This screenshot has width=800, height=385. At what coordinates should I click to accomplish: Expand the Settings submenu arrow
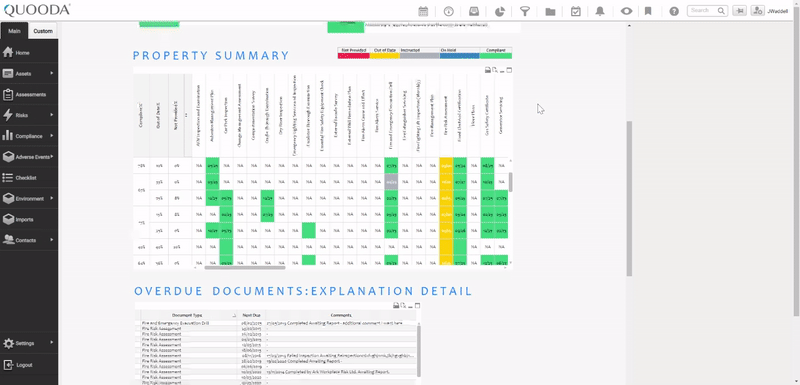pos(52,342)
